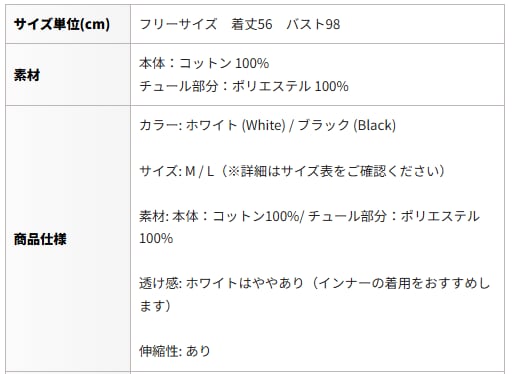
Task: Click the ます） continuation text
Action: tap(155, 306)
